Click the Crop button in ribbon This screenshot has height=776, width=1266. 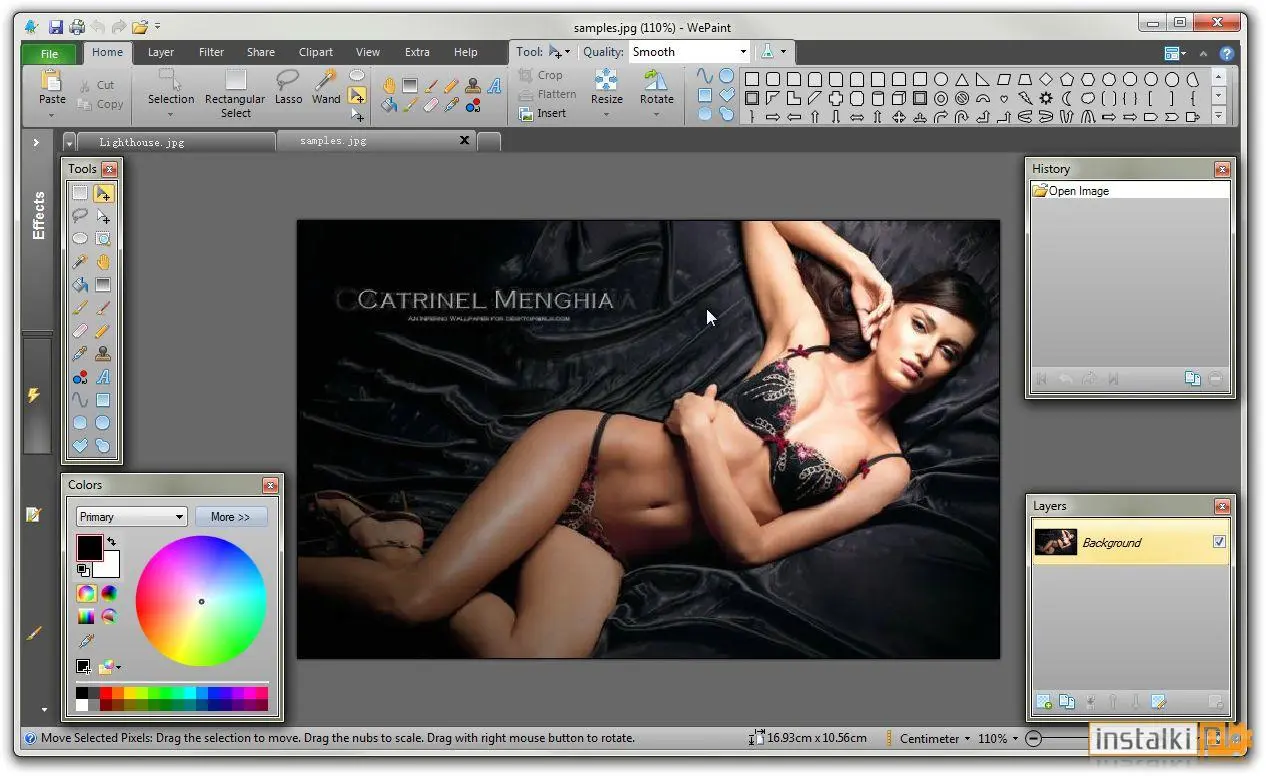point(541,75)
